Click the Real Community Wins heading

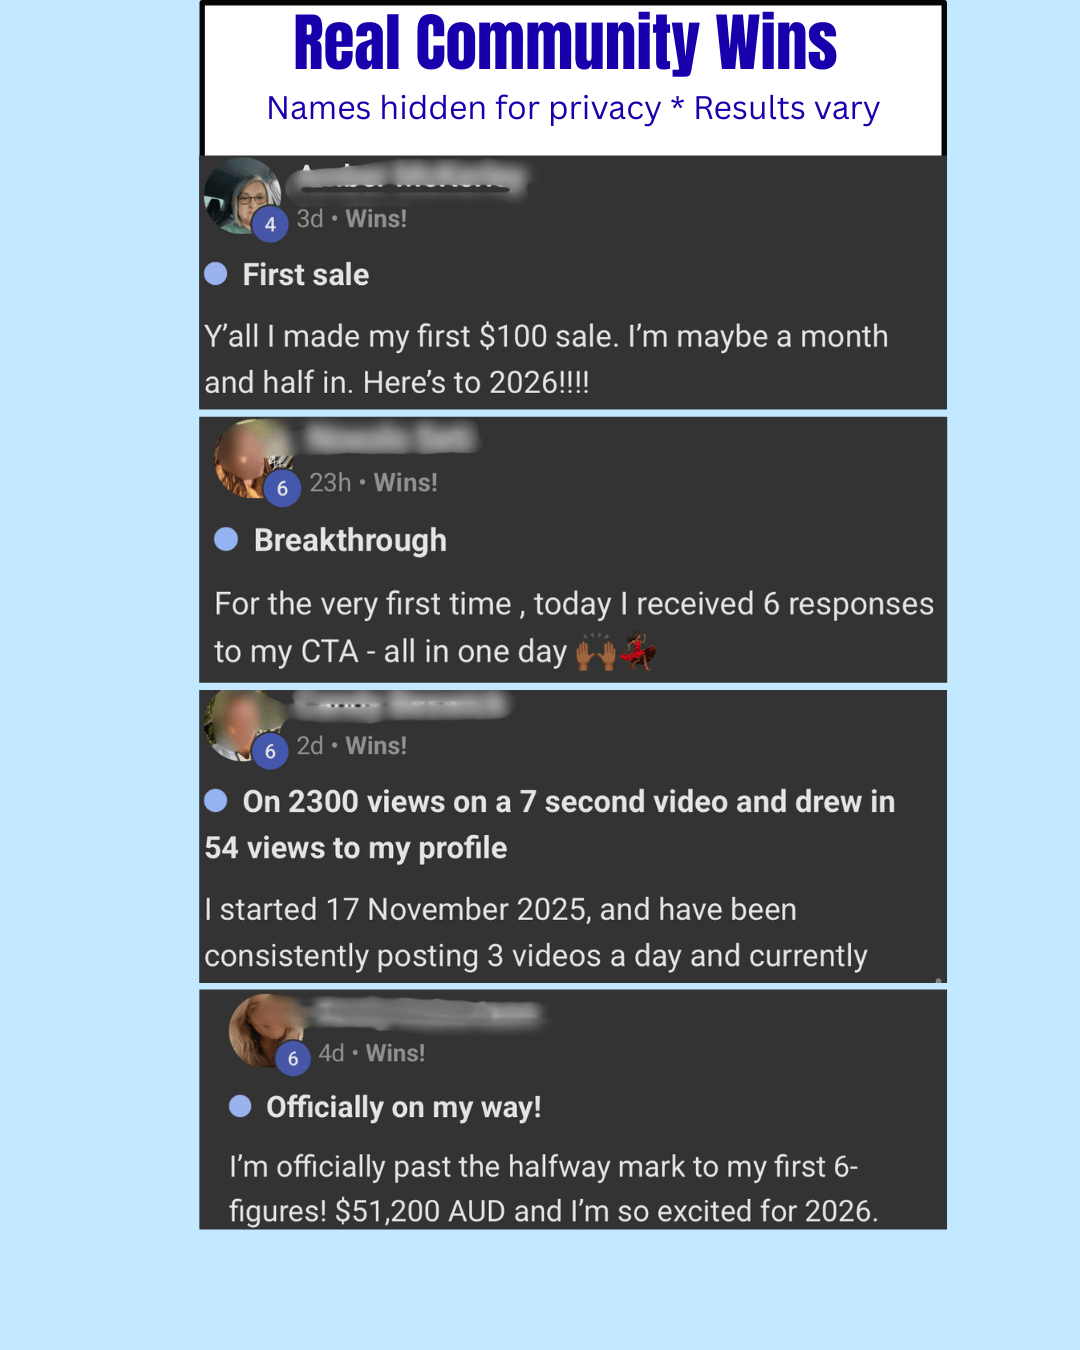[565, 43]
